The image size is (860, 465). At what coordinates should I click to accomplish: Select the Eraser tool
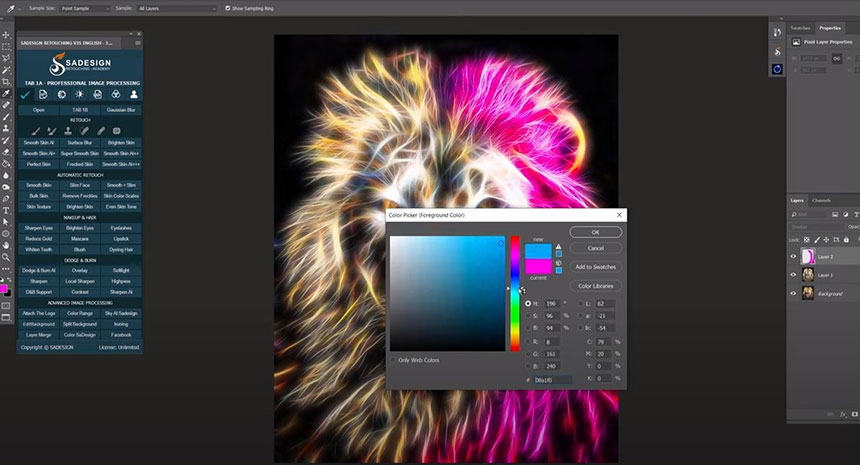tap(6, 152)
